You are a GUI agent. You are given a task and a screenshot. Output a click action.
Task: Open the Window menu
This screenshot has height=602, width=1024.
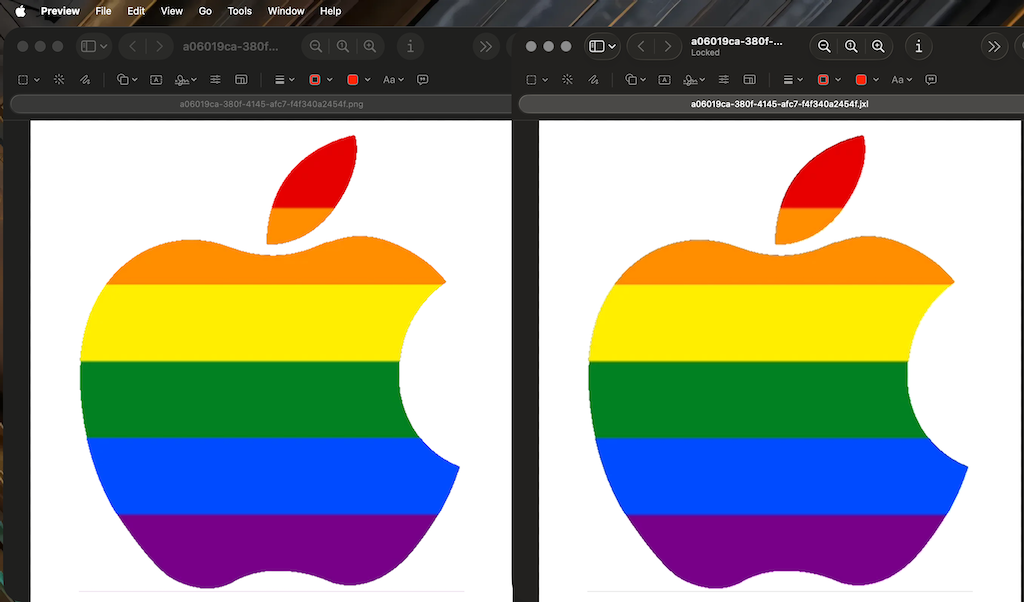286,11
